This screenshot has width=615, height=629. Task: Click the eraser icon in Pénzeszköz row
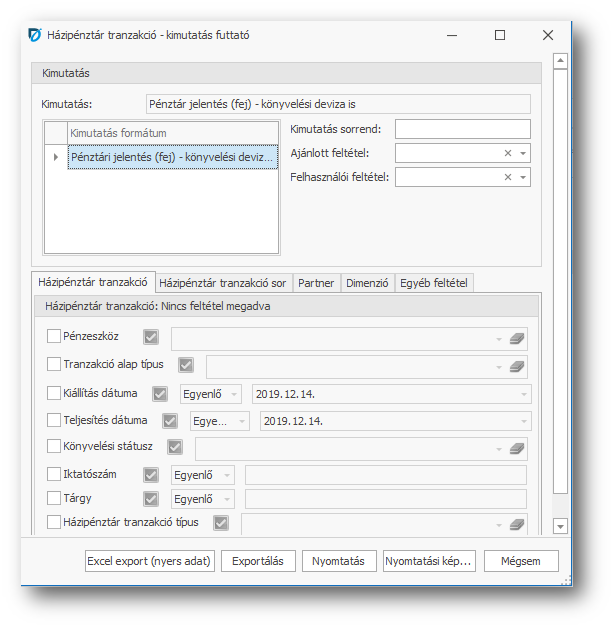point(516,339)
